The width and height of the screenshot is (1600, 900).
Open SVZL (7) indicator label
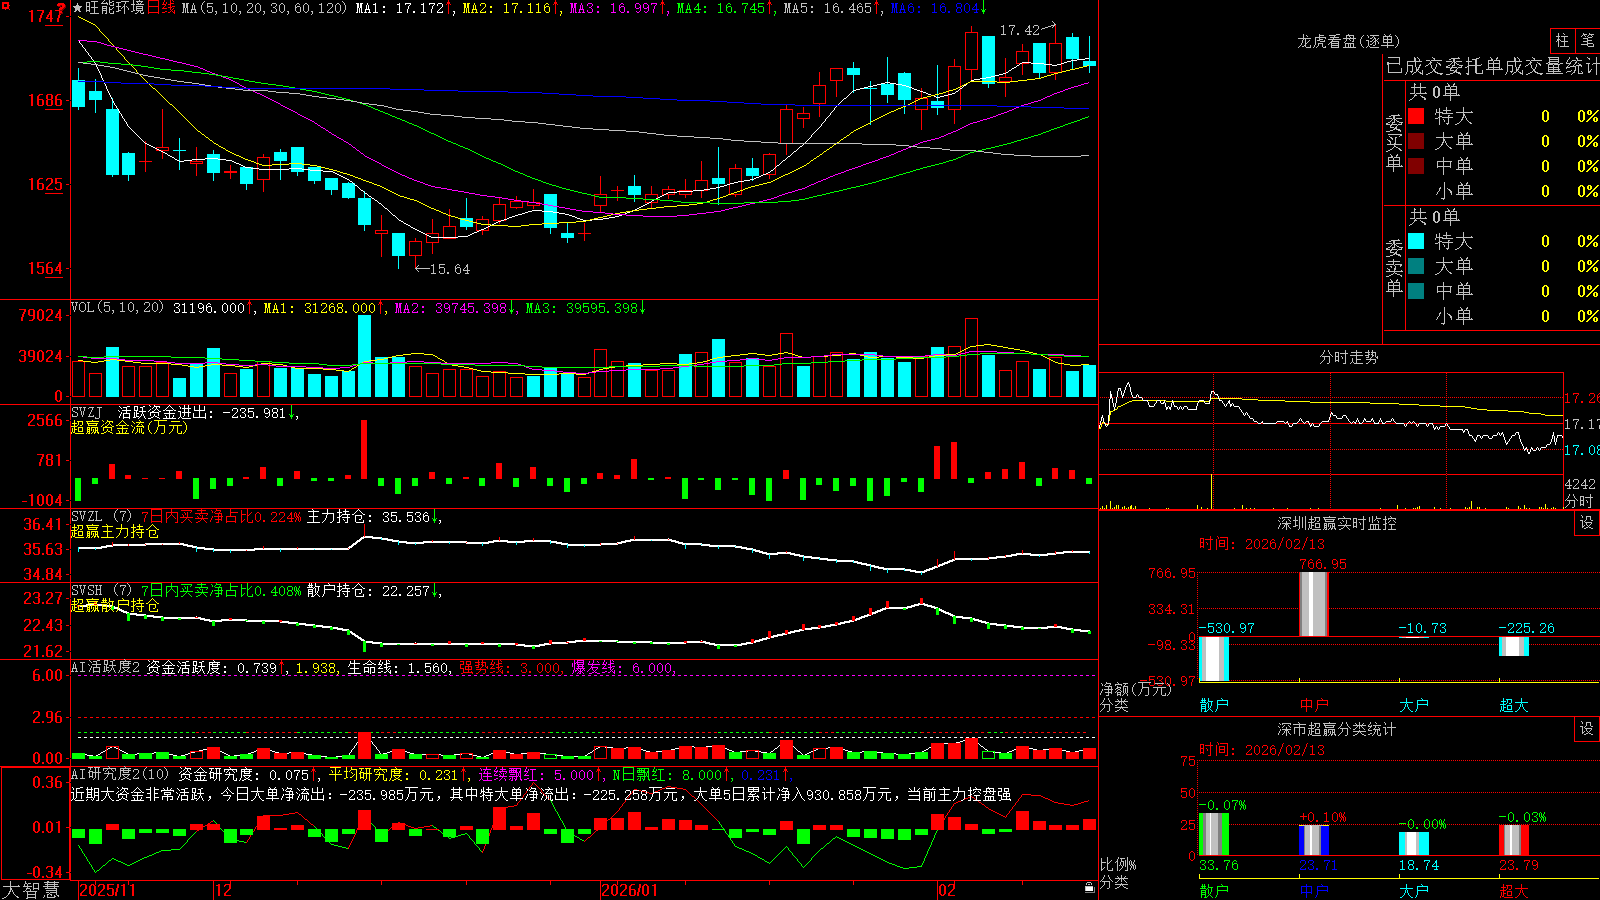pyautogui.click(x=101, y=517)
